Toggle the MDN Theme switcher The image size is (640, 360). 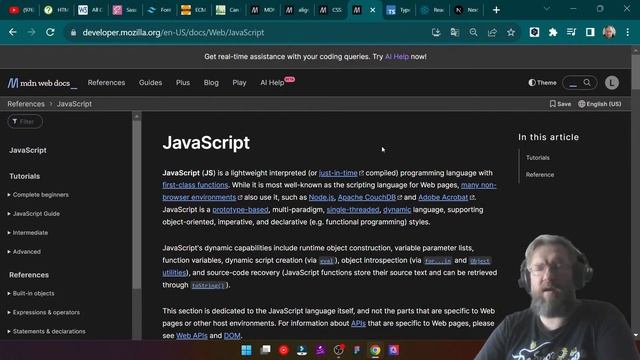click(x=542, y=83)
